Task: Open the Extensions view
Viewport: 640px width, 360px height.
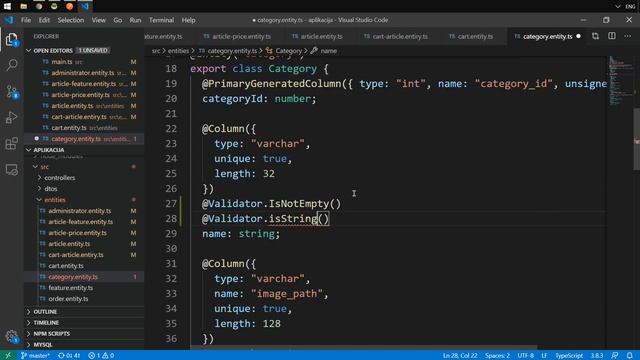Action: click(x=12, y=143)
